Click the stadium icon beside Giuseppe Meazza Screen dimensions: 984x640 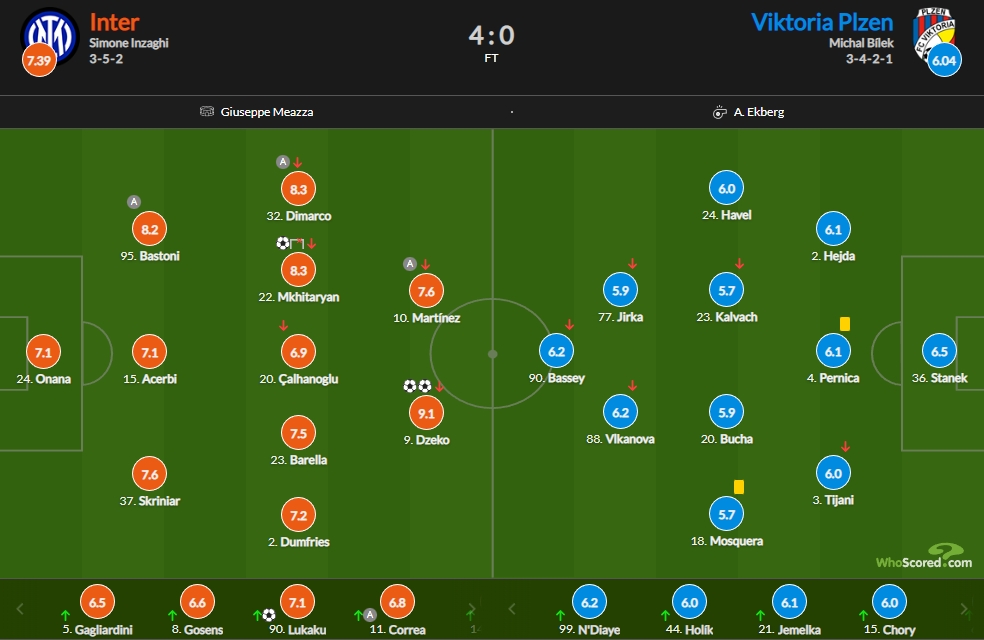(x=206, y=112)
